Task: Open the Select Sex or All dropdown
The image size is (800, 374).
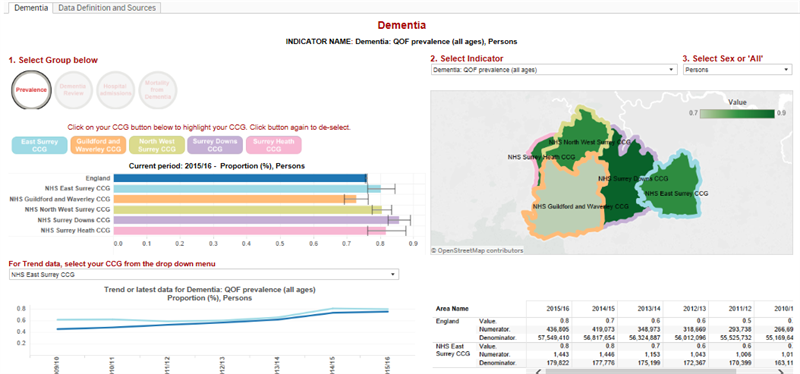Action: [738, 70]
